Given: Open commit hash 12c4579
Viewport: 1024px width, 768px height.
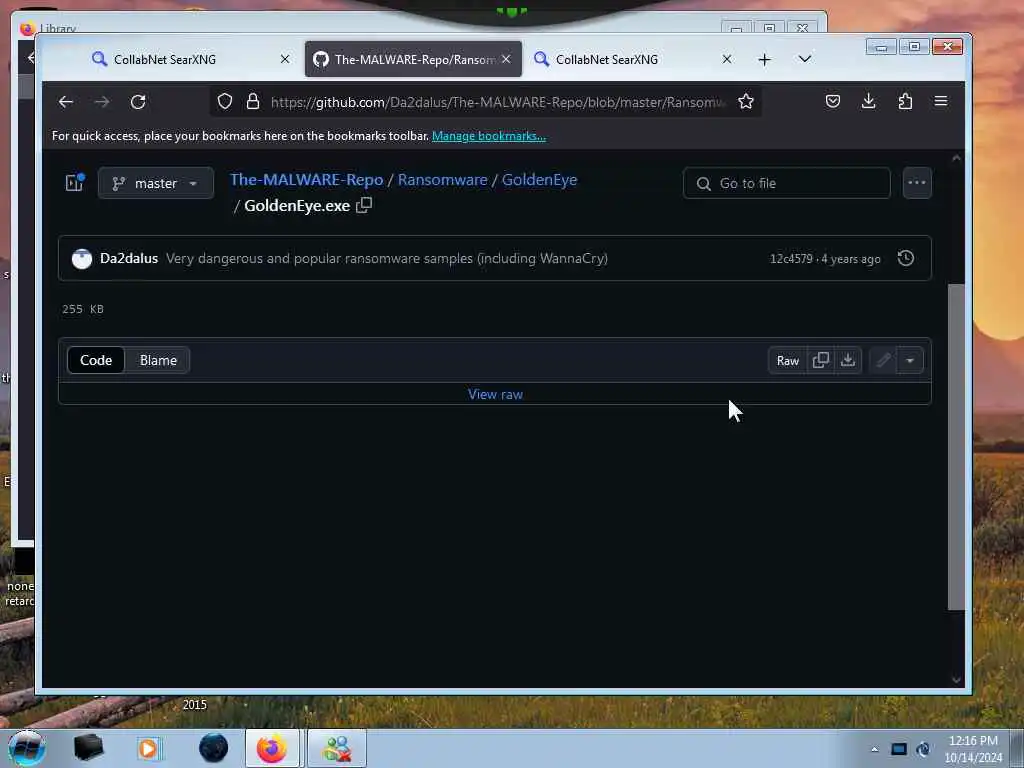Looking at the screenshot, I should click(x=791, y=259).
